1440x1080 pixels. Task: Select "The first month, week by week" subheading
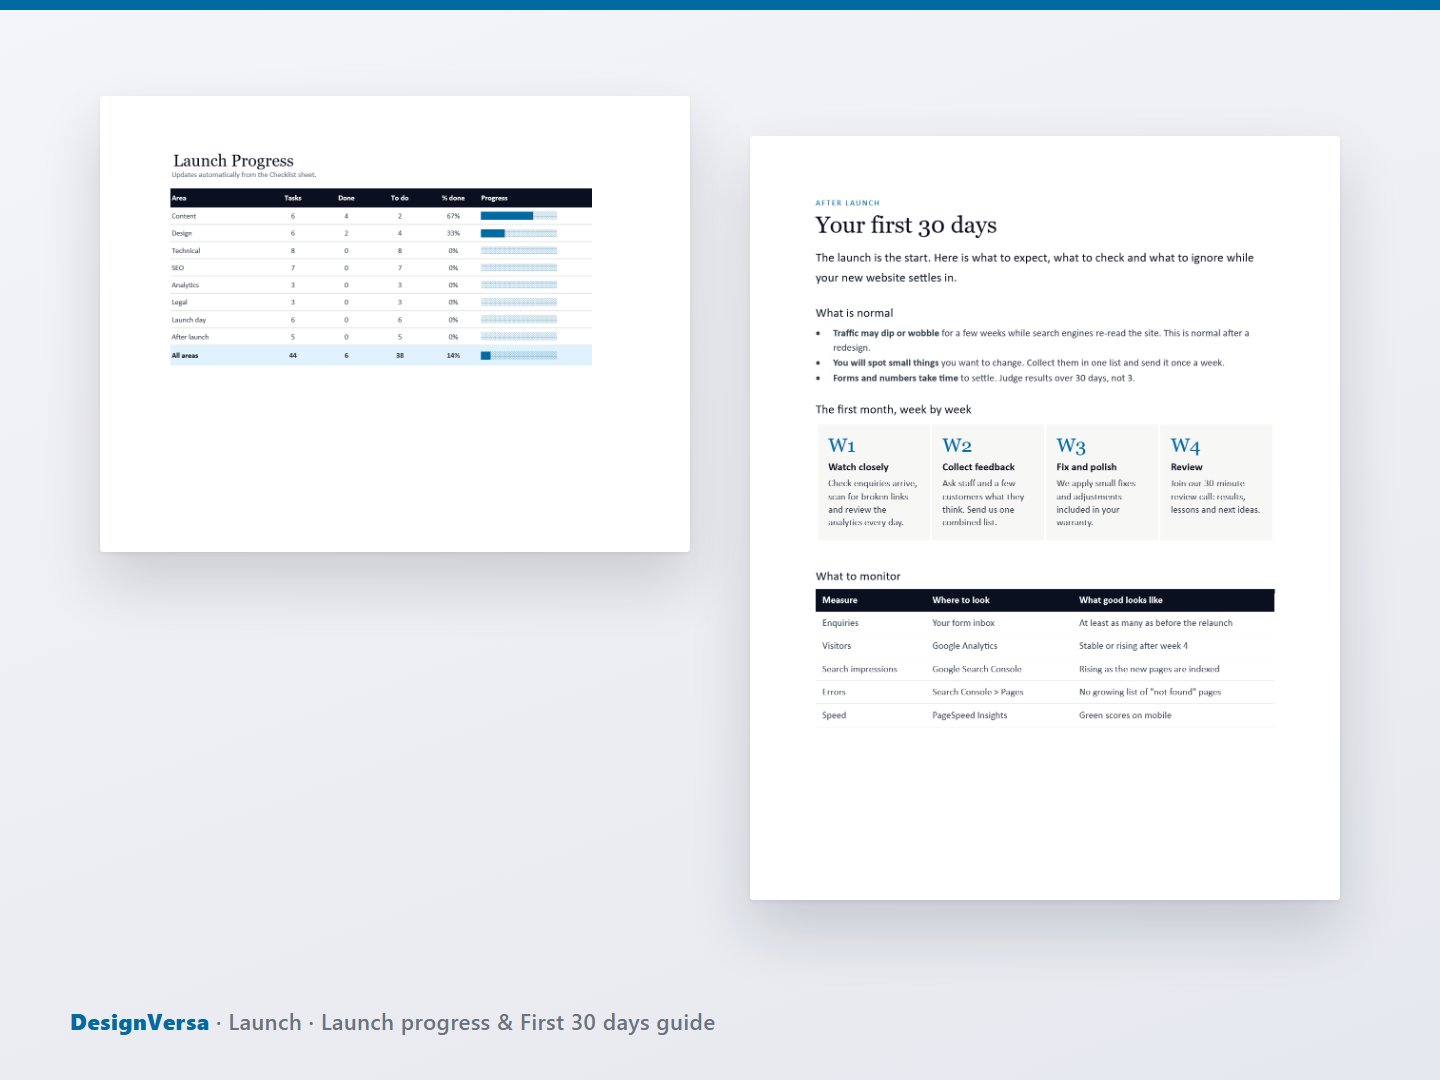893,409
